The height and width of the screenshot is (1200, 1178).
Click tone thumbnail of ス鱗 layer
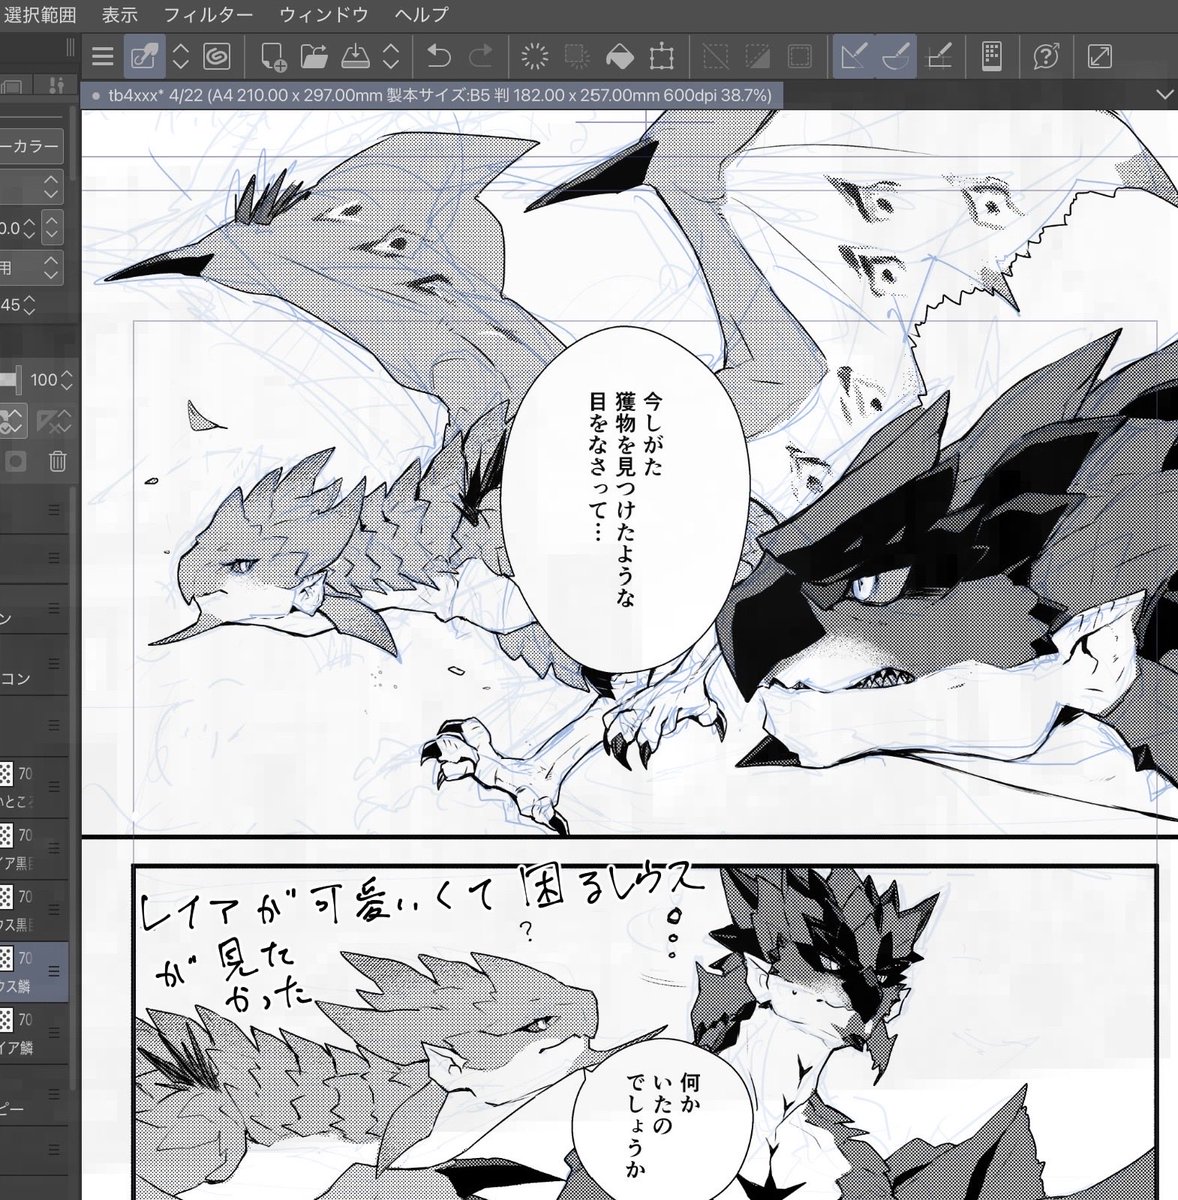[x=6, y=958]
